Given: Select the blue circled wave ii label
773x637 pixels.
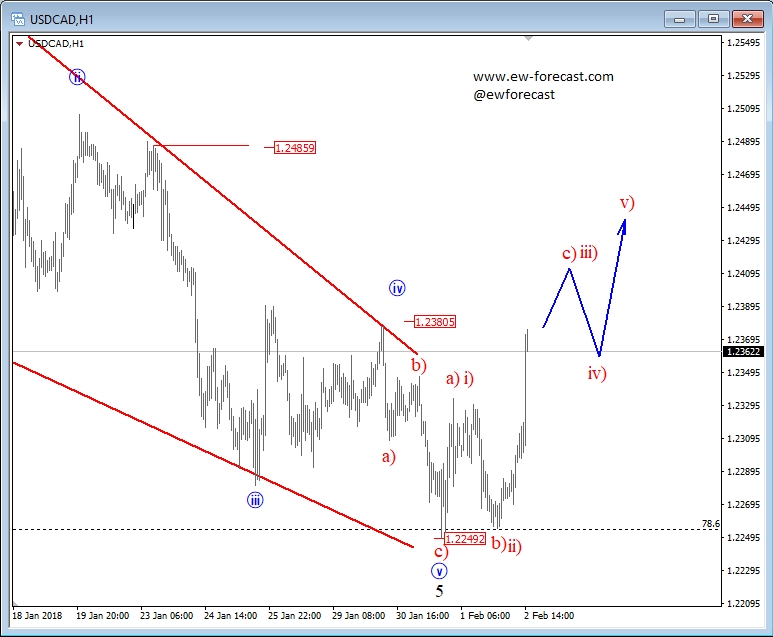Looking at the screenshot, I should point(77,77).
